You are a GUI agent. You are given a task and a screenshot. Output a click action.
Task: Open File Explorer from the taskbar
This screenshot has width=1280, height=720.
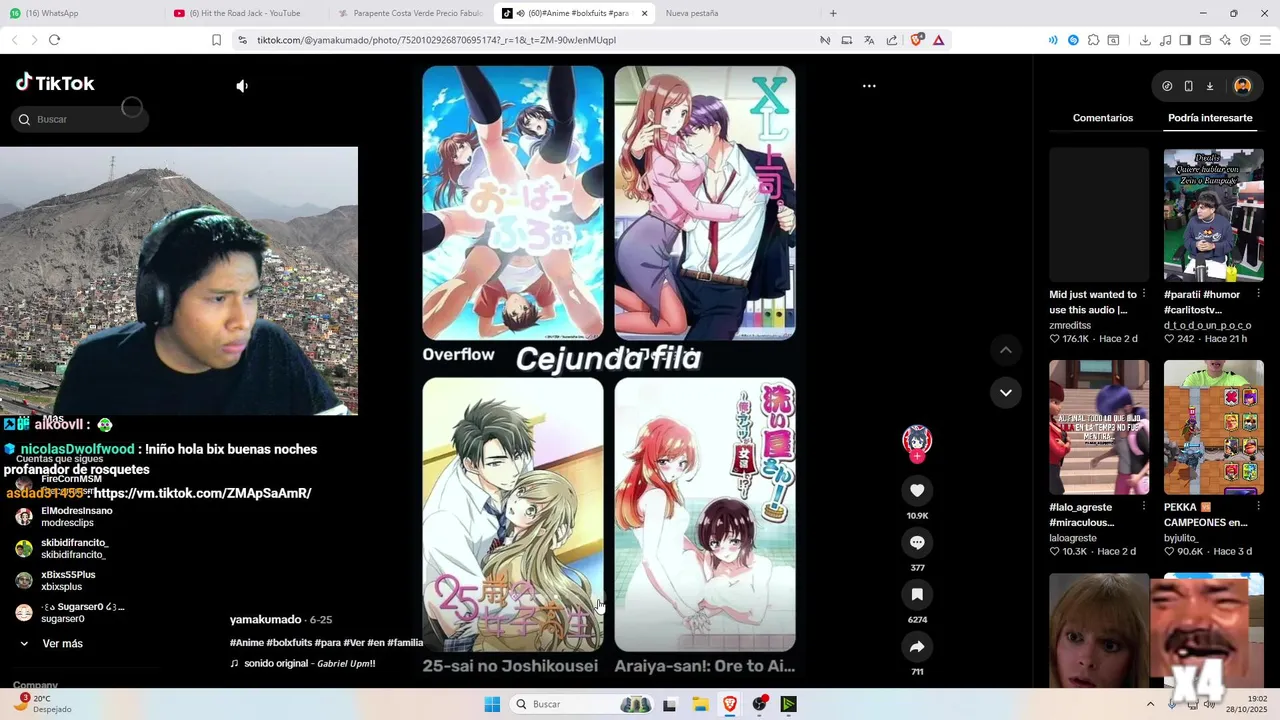pos(700,704)
